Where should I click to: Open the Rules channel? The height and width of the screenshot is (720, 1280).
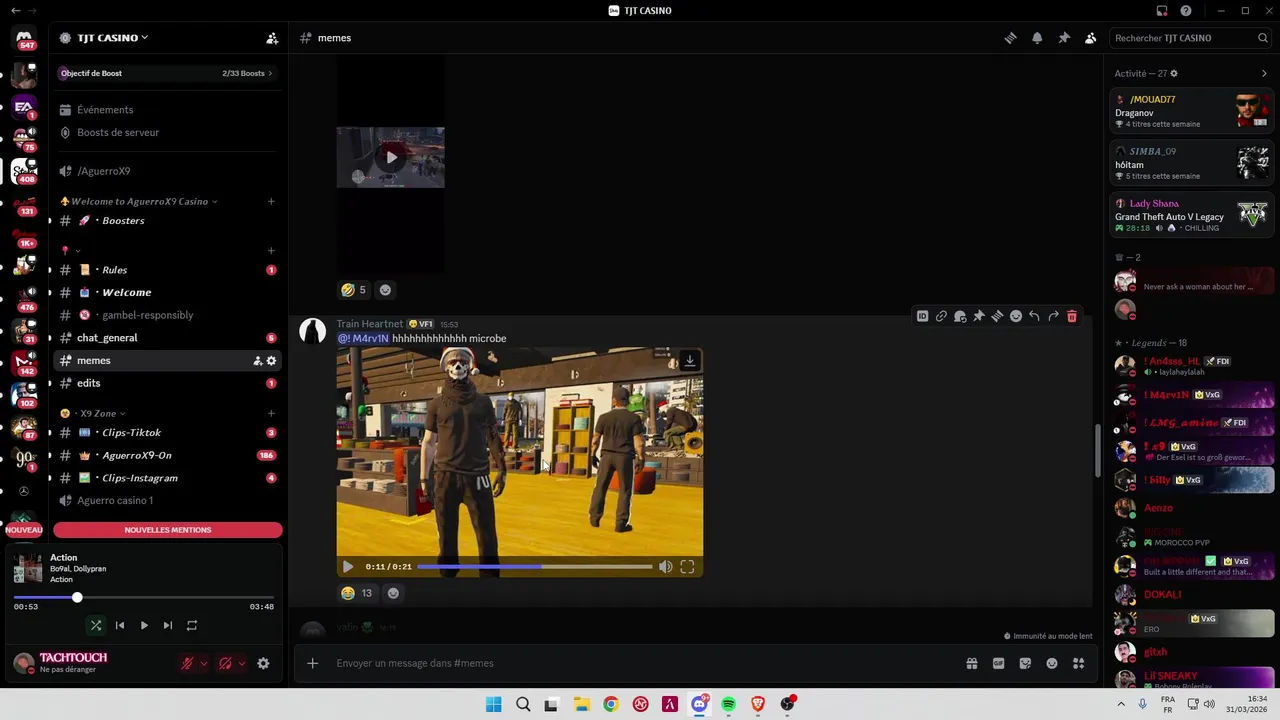coord(167,270)
